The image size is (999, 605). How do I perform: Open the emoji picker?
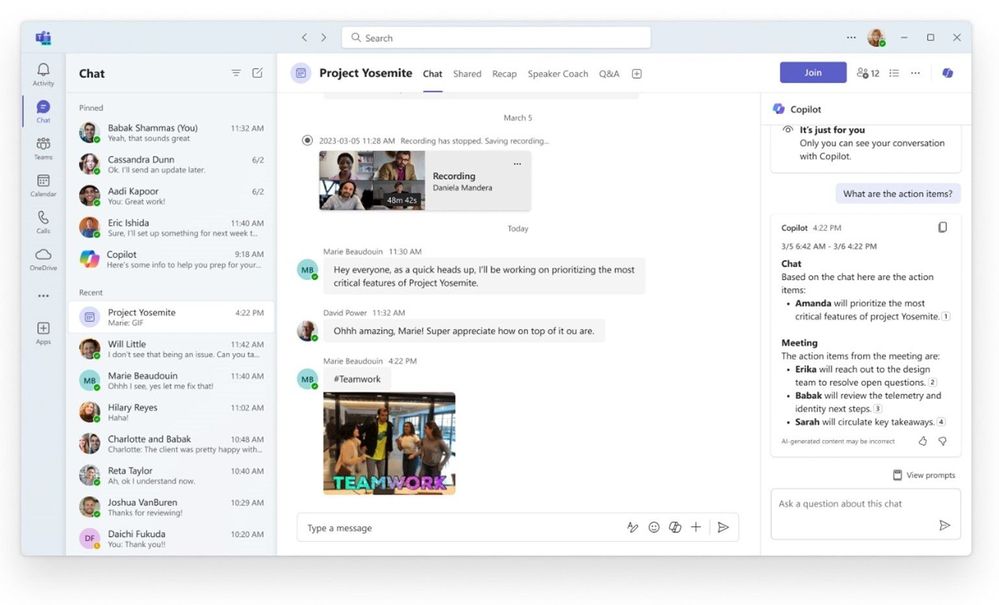point(654,527)
